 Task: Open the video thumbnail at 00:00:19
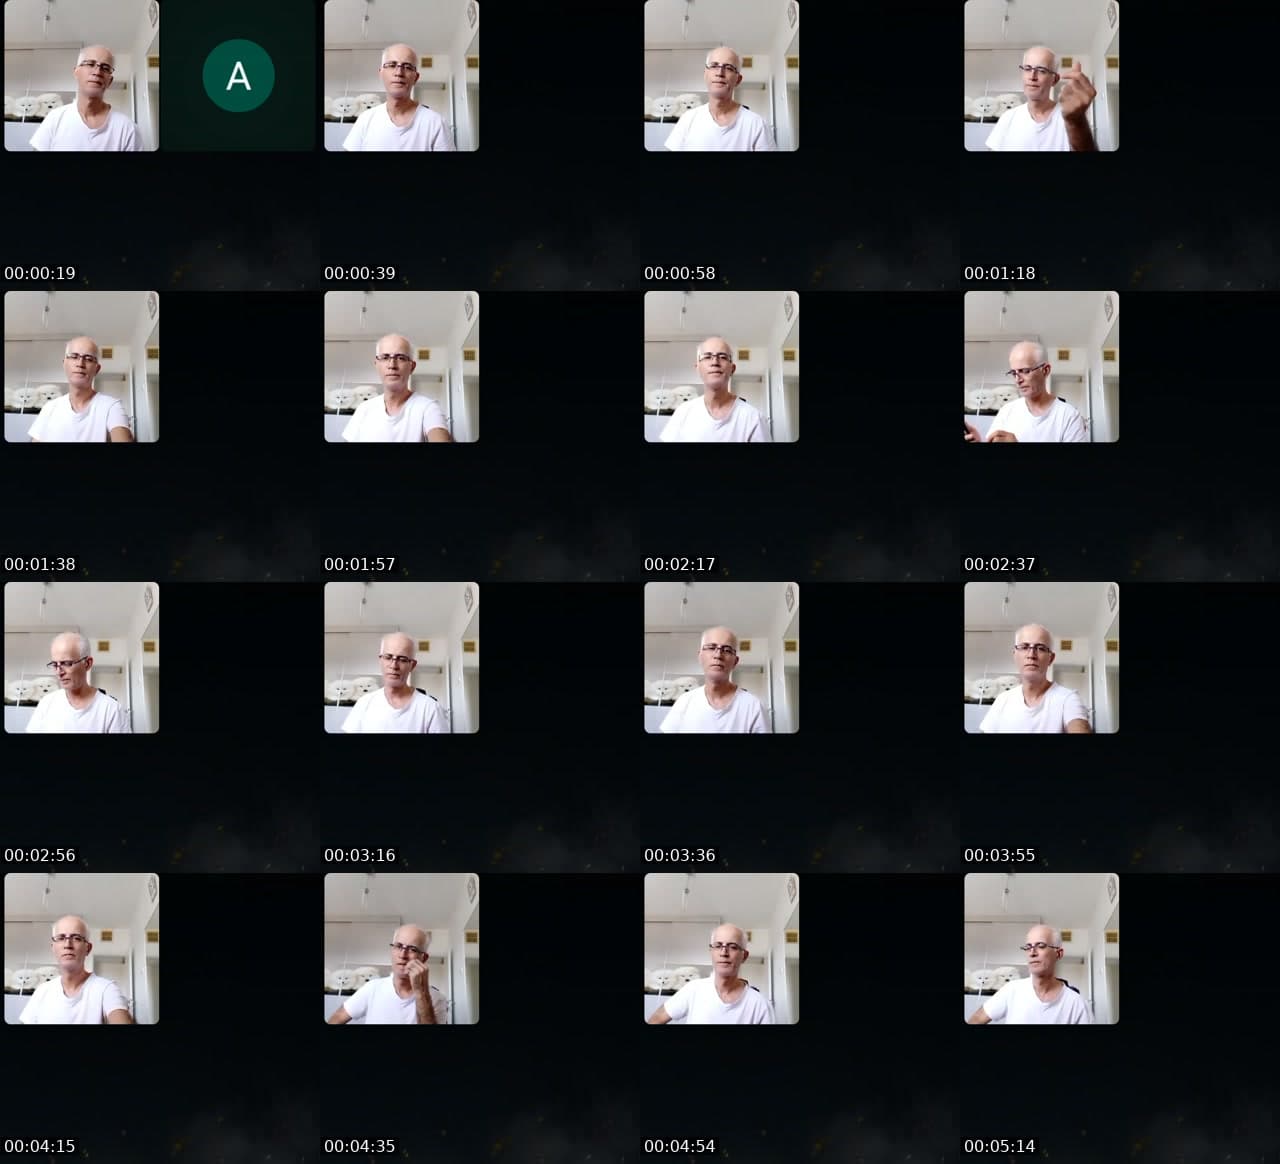(x=81, y=76)
